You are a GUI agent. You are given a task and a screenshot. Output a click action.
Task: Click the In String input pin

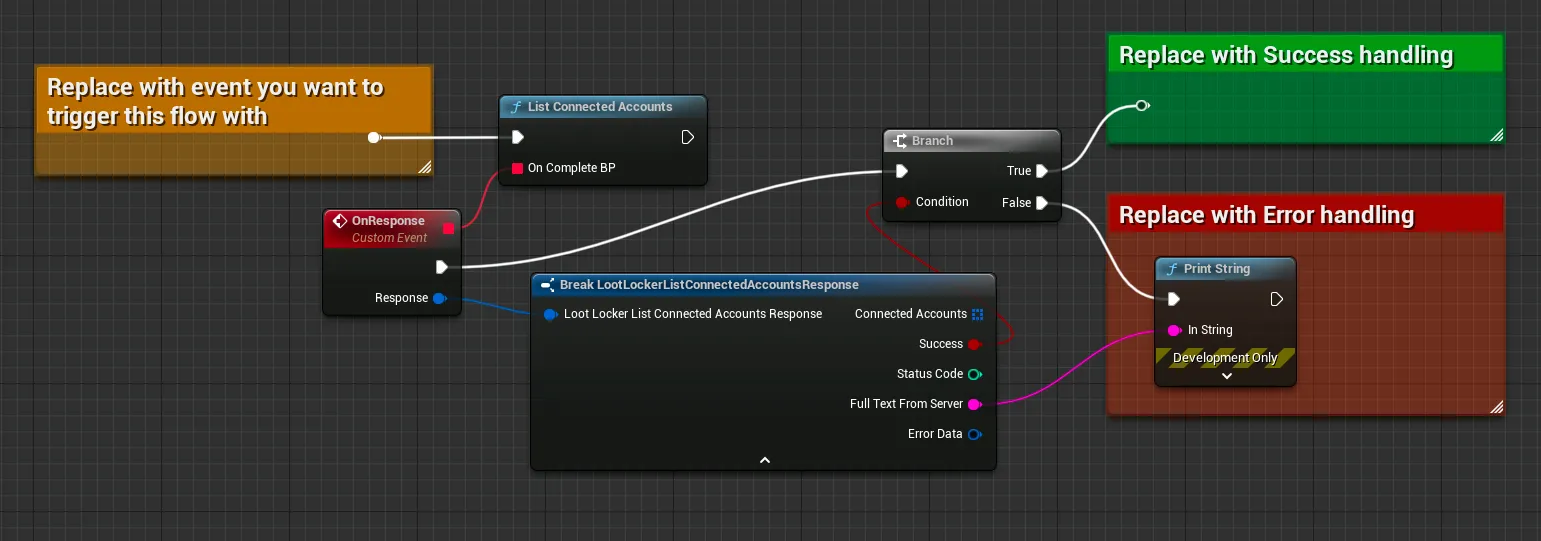click(x=1174, y=330)
